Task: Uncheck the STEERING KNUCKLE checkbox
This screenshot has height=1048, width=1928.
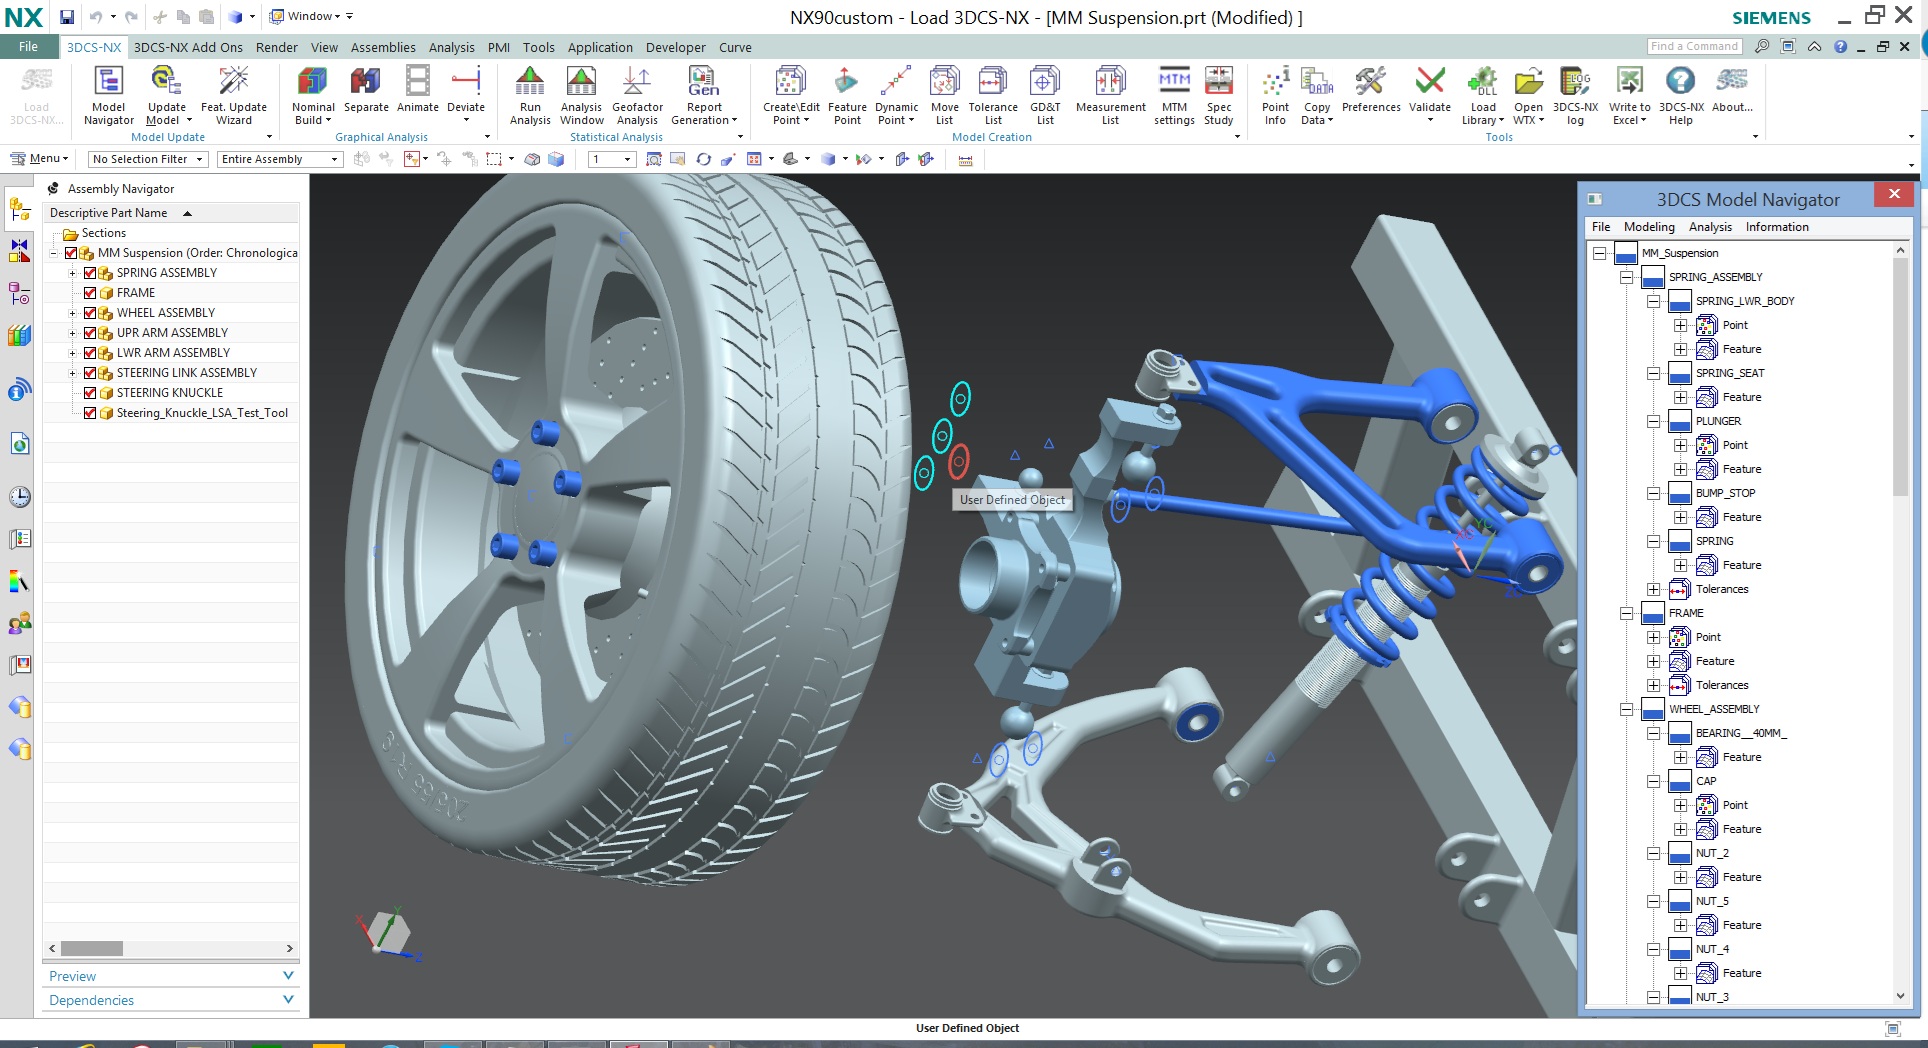Action: tap(90, 392)
